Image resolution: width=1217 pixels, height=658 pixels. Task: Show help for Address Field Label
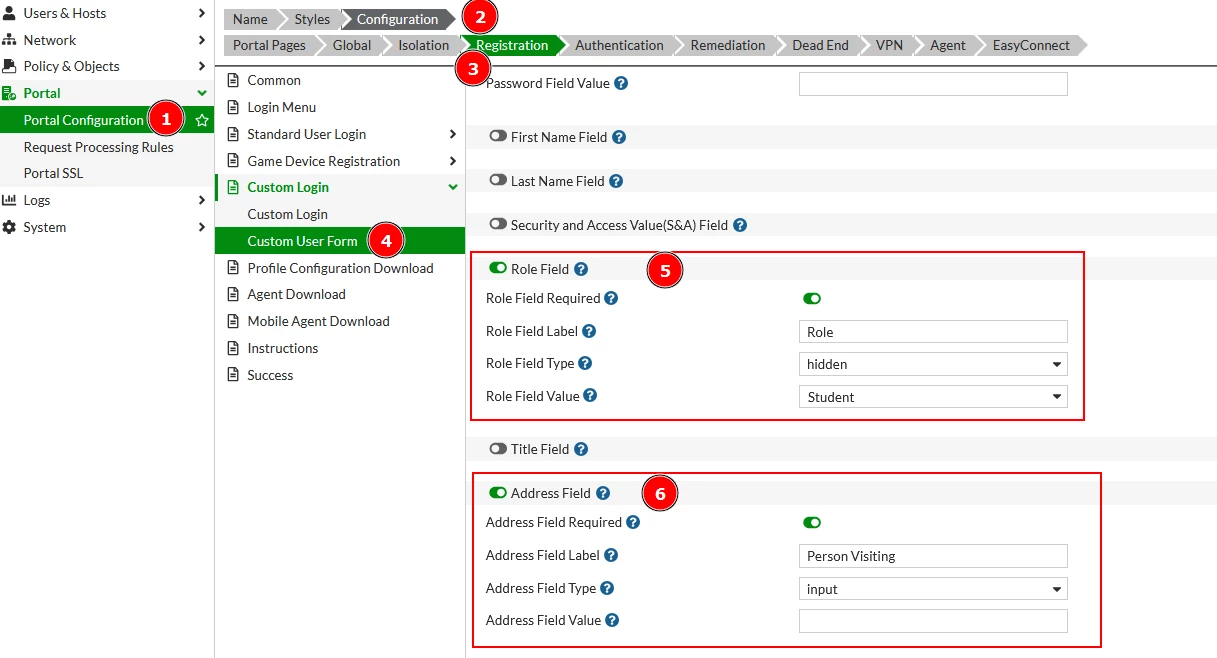click(x=611, y=555)
